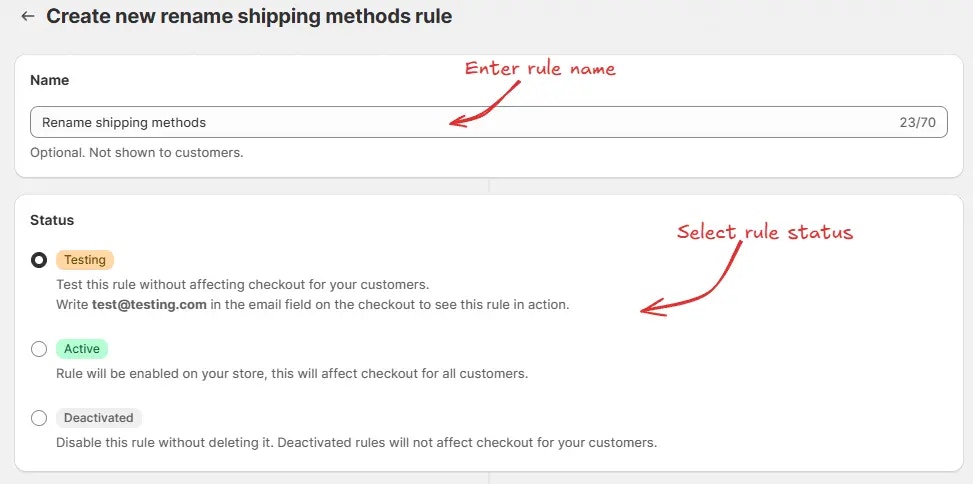Viewport: 973px width, 485px height.
Task: Click the 'Test this rule without affecting checkout' description
Action: (x=243, y=285)
